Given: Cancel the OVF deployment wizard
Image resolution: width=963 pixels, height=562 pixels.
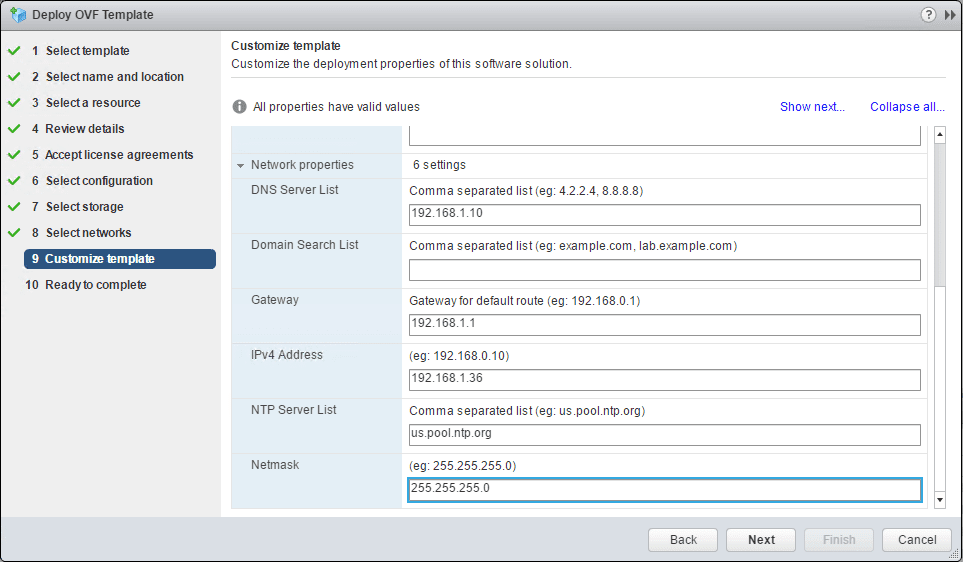Looking at the screenshot, I should (x=917, y=540).
